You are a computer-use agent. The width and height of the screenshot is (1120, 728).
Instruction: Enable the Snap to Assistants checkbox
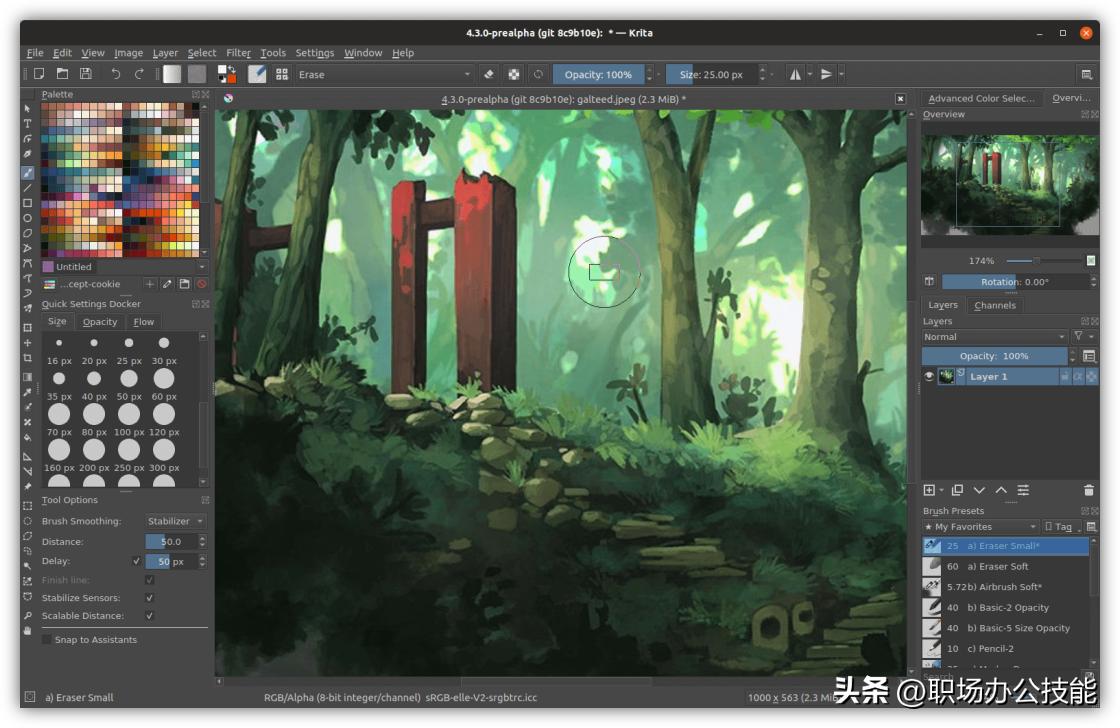pyautogui.click(x=47, y=640)
